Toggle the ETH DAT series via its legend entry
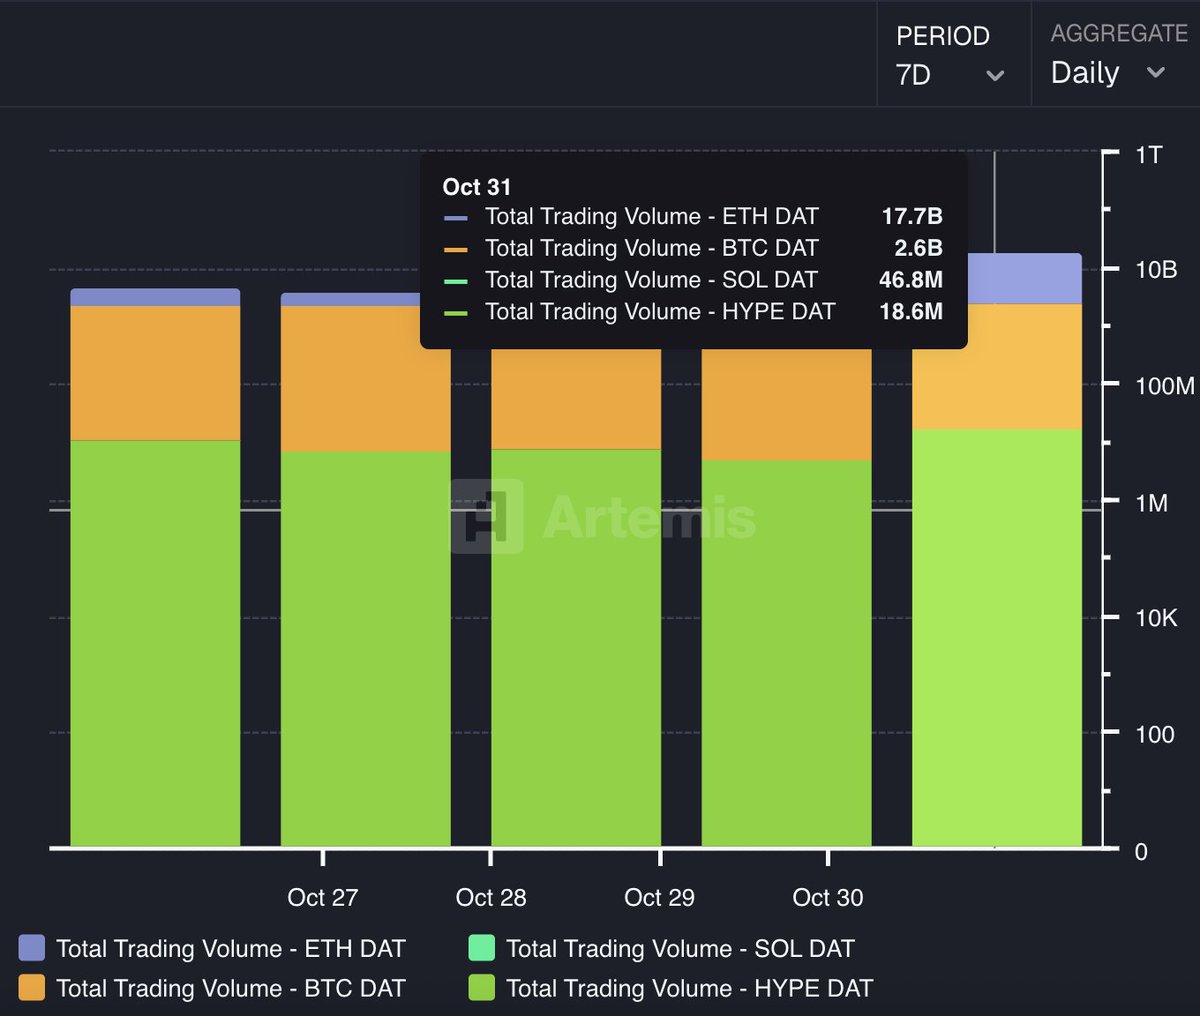The height and width of the screenshot is (1016, 1200). pyautogui.click(x=232, y=948)
